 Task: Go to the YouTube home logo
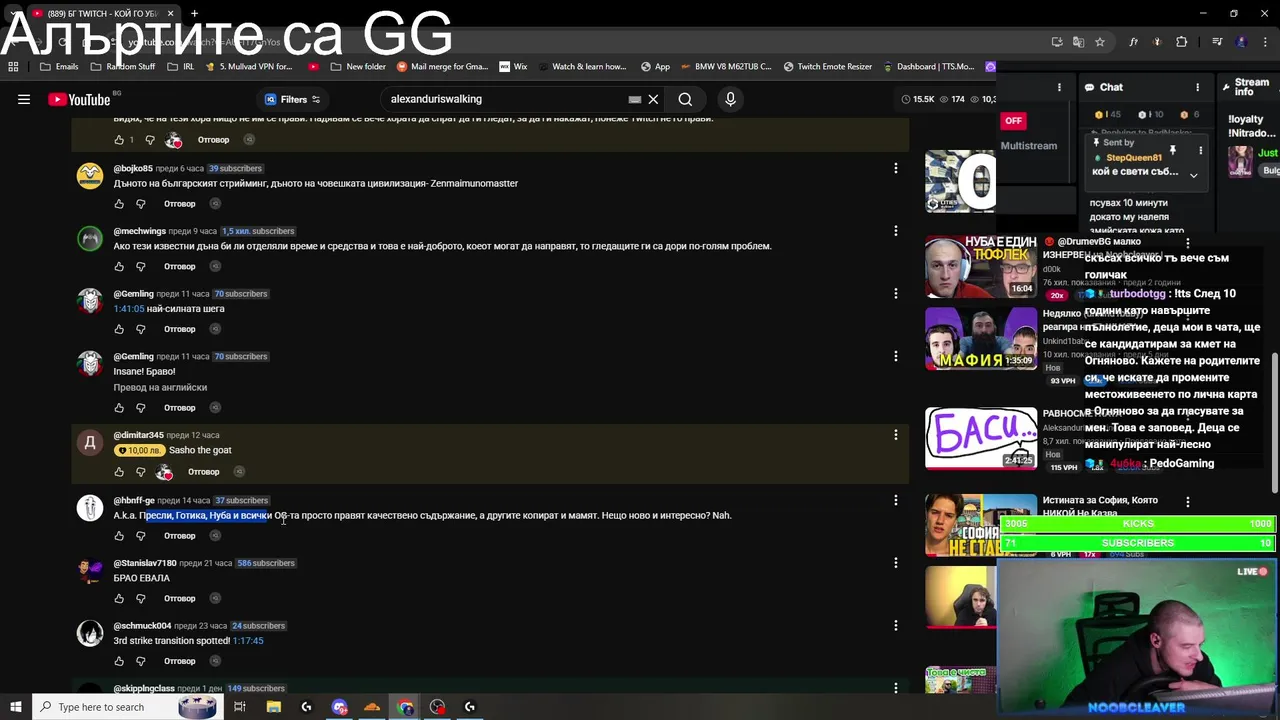click(x=79, y=99)
